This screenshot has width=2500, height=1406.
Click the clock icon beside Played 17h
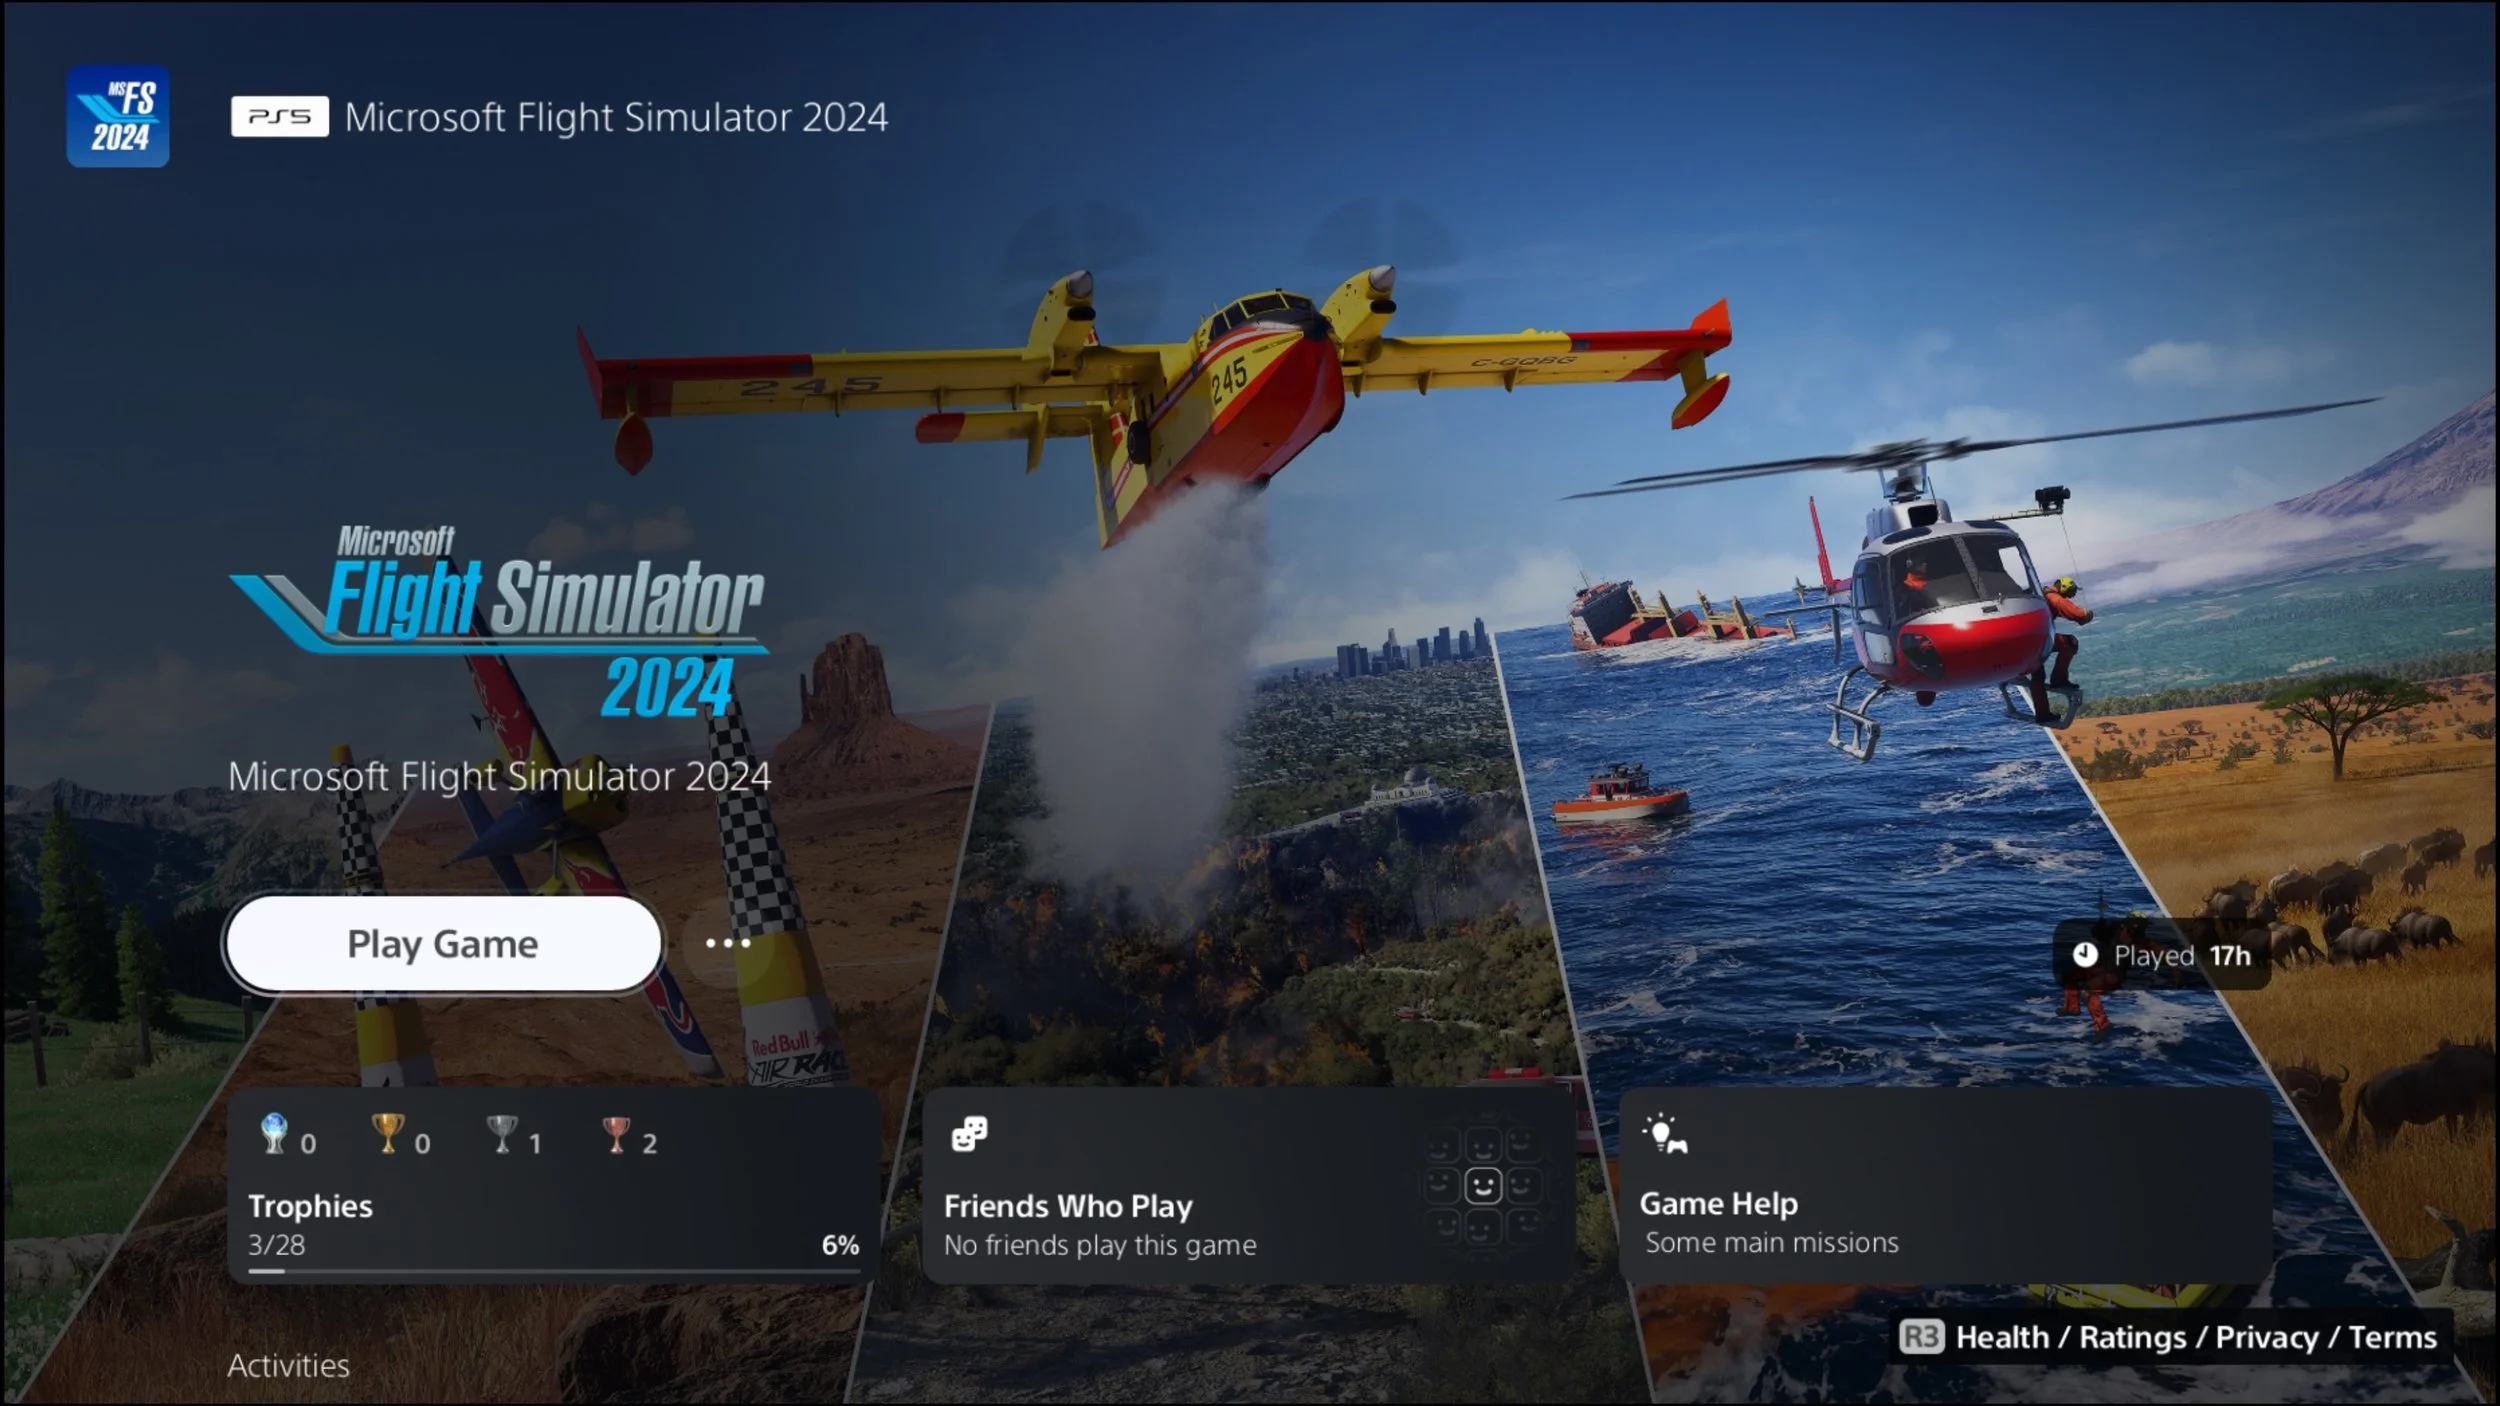pyautogui.click(x=2085, y=955)
